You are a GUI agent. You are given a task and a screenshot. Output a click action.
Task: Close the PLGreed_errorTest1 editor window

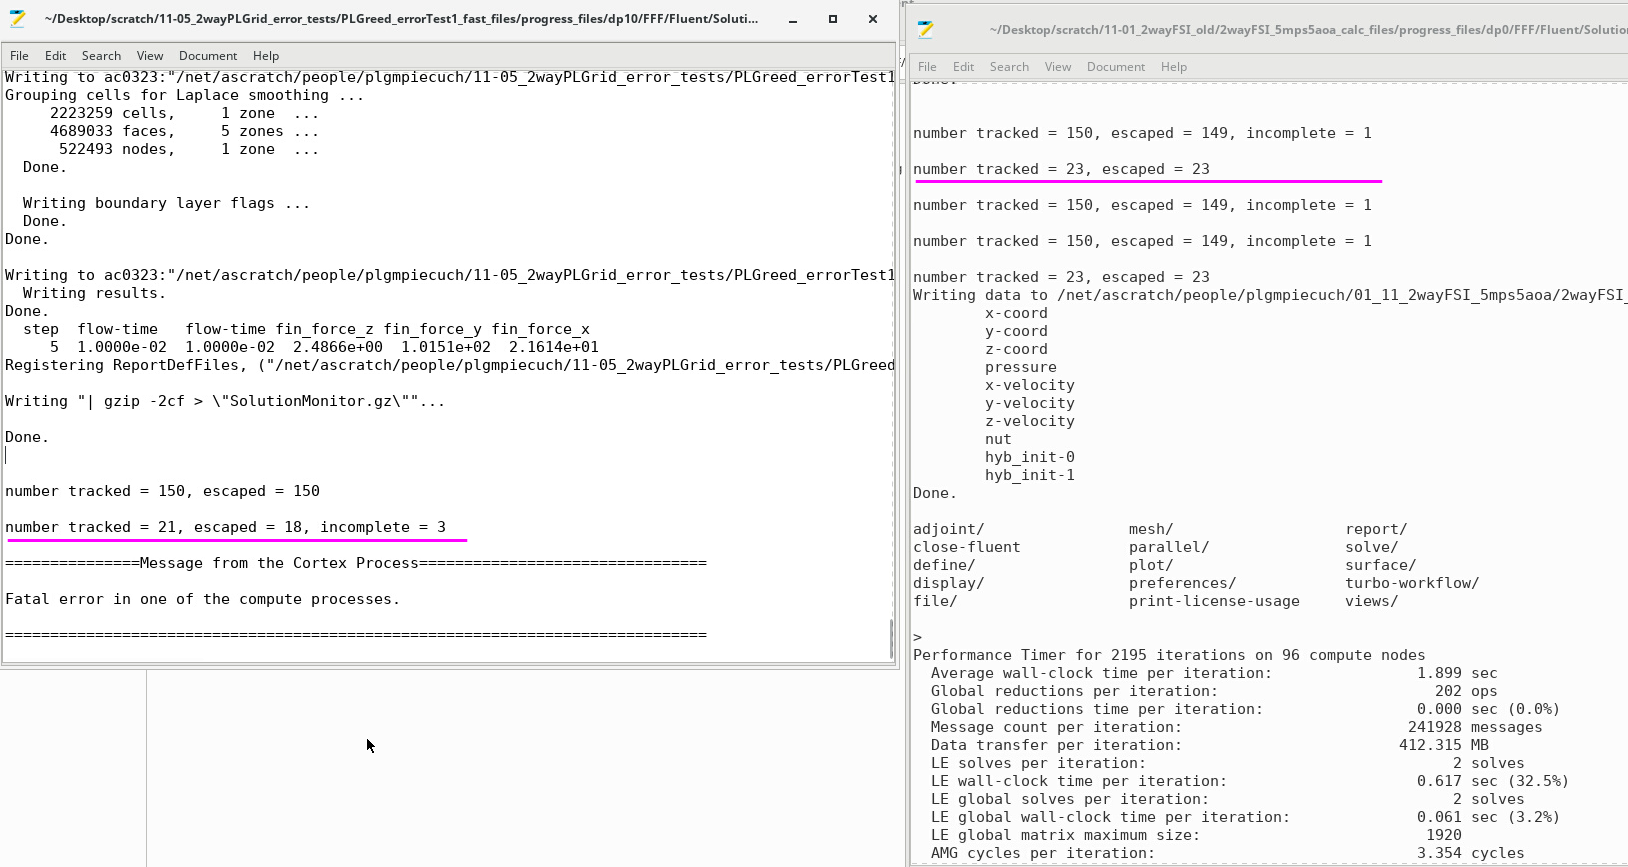[873, 19]
